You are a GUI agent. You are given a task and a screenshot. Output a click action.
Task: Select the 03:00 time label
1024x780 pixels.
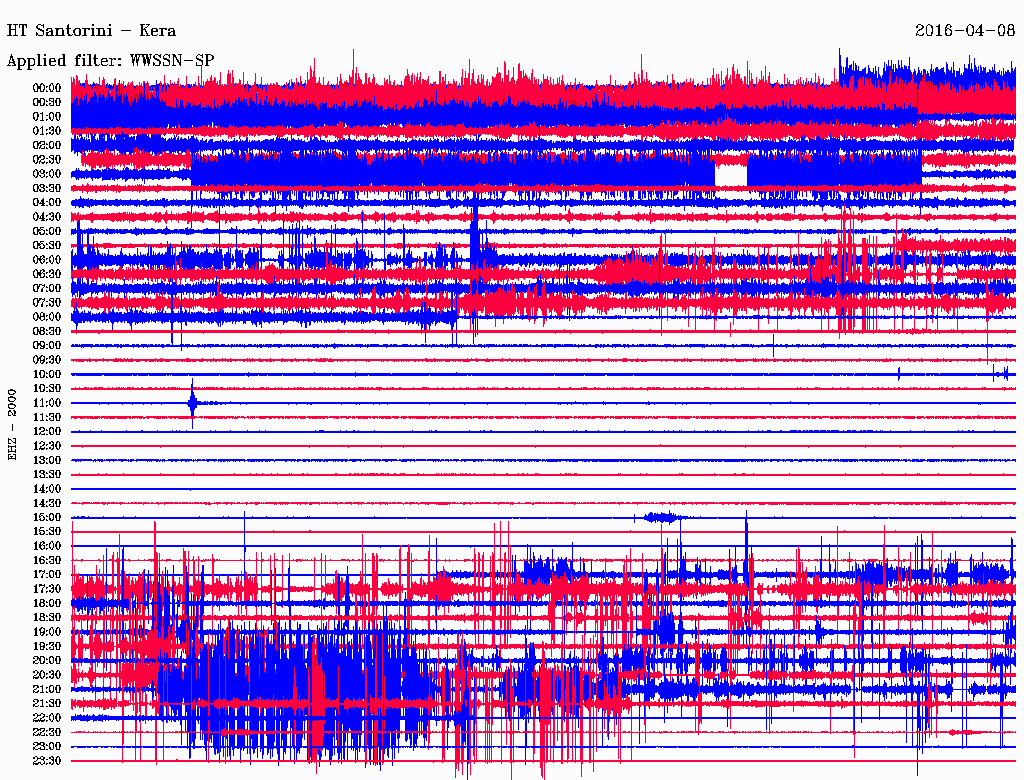click(x=47, y=174)
